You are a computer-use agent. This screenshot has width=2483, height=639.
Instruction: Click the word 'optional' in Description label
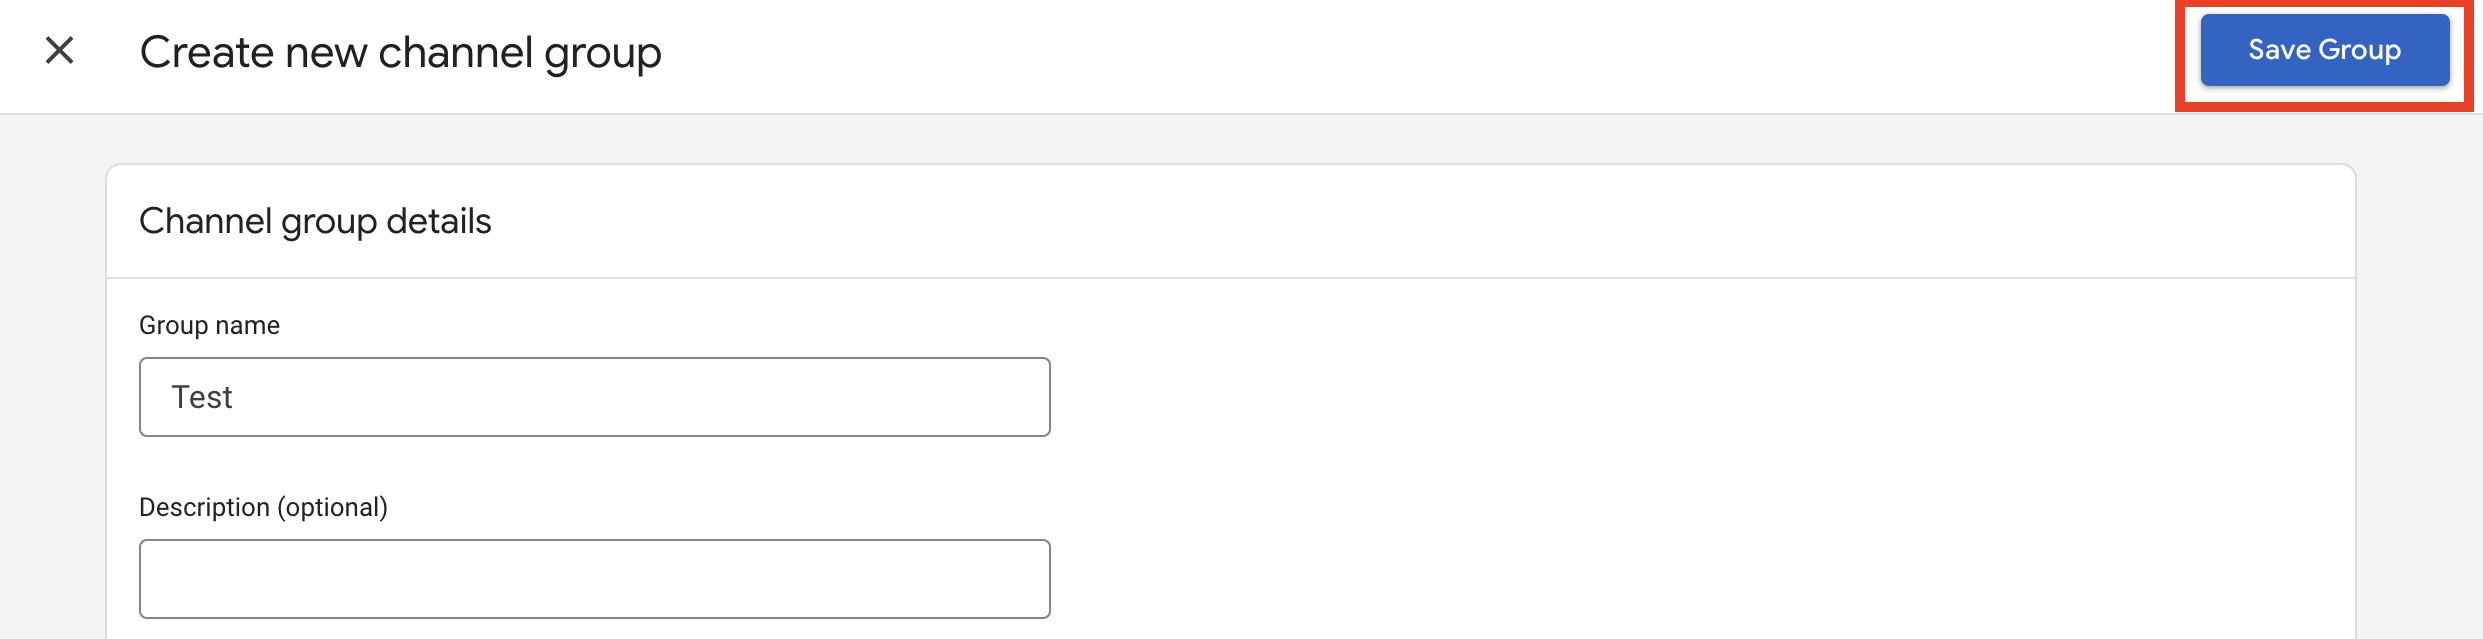click(332, 507)
